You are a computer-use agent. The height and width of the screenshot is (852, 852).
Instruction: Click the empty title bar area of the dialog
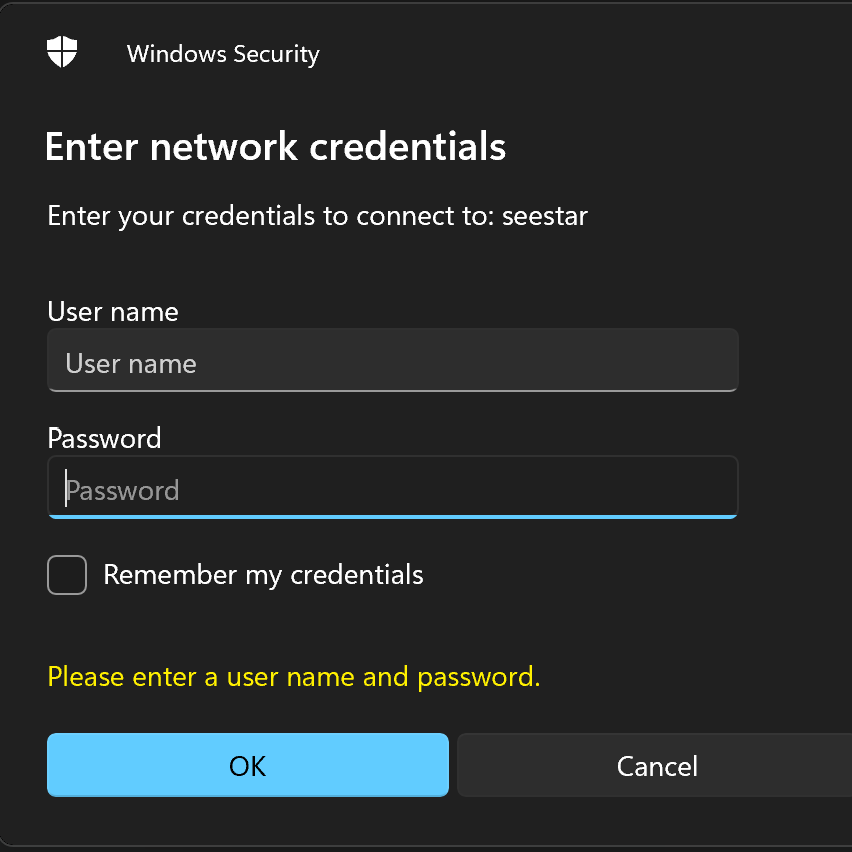click(x=580, y=54)
